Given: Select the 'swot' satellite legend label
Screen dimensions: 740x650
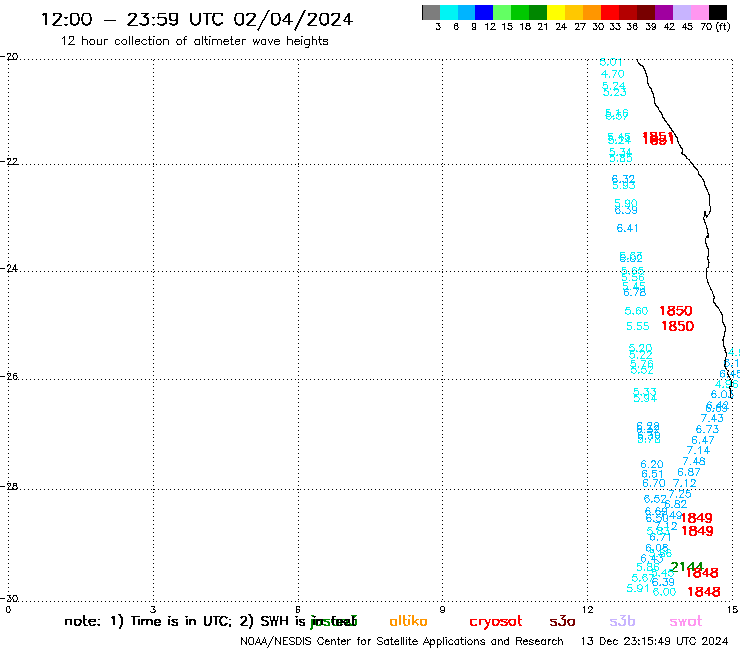Looking at the screenshot, I should [686, 622].
